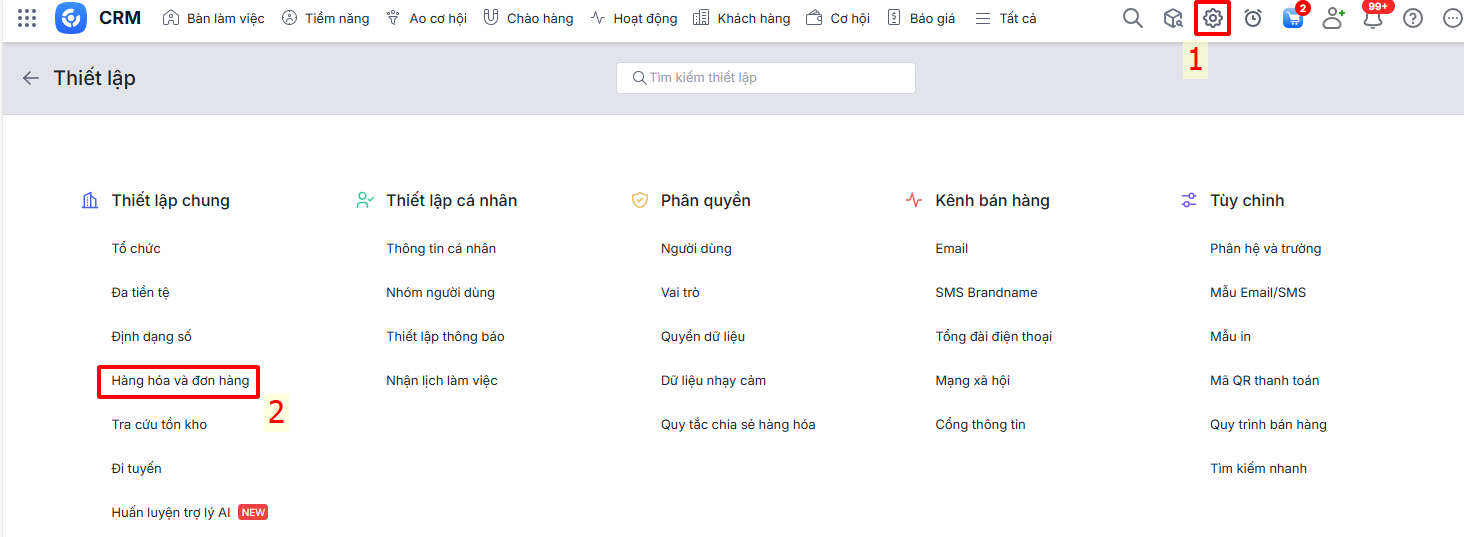
Task: Open the help question mark icon
Action: (x=1412, y=18)
